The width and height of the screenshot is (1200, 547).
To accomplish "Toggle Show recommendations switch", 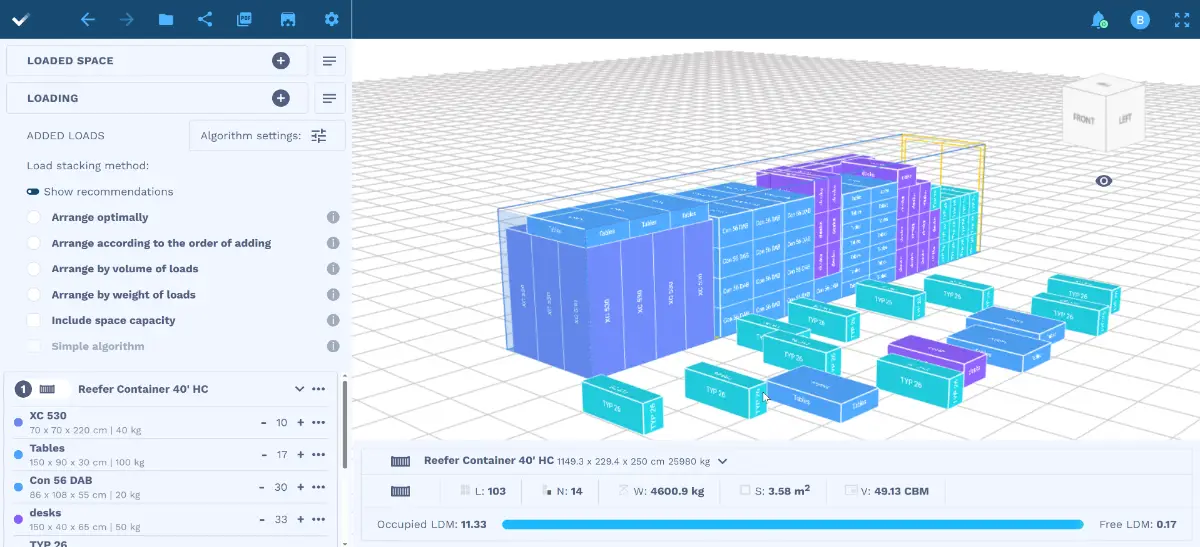I will [33, 192].
